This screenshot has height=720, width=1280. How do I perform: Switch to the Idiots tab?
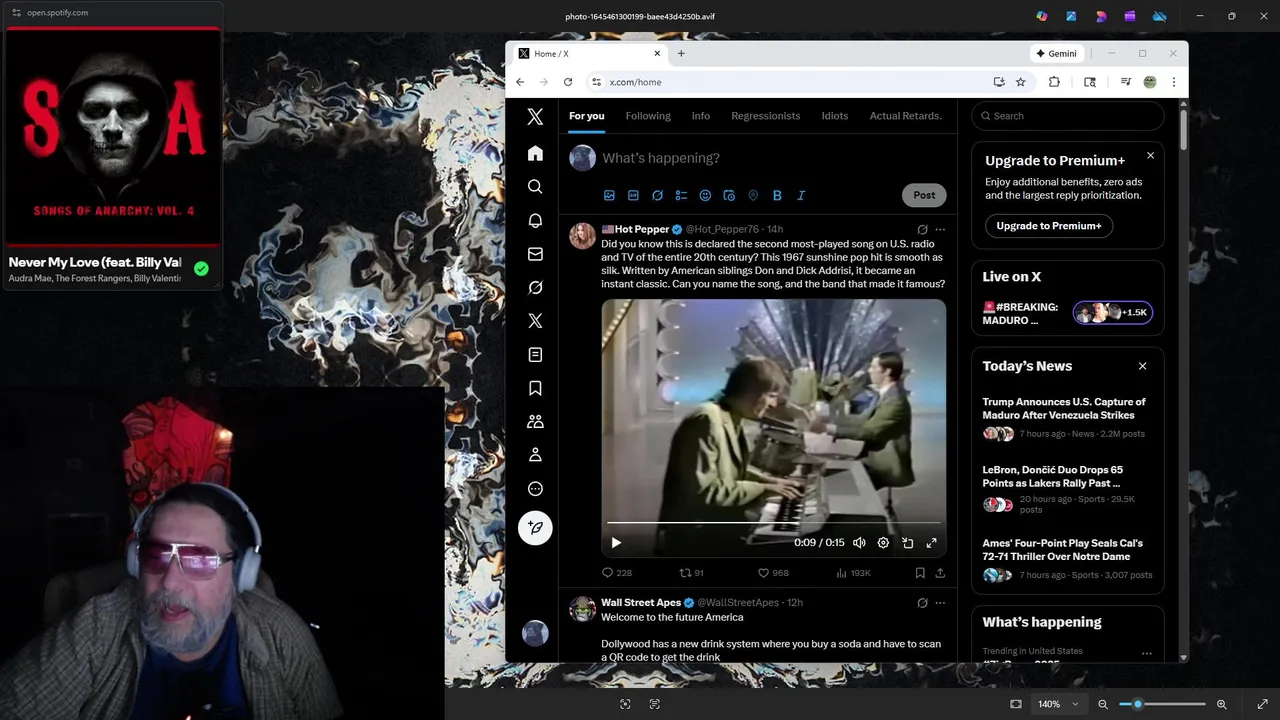click(x=835, y=116)
